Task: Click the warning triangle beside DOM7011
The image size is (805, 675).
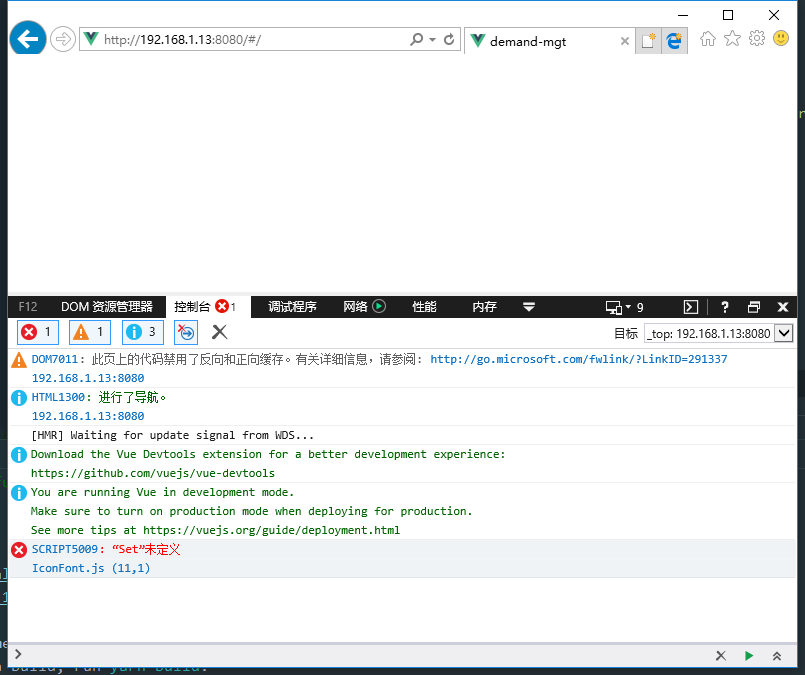Action: click(19, 360)
